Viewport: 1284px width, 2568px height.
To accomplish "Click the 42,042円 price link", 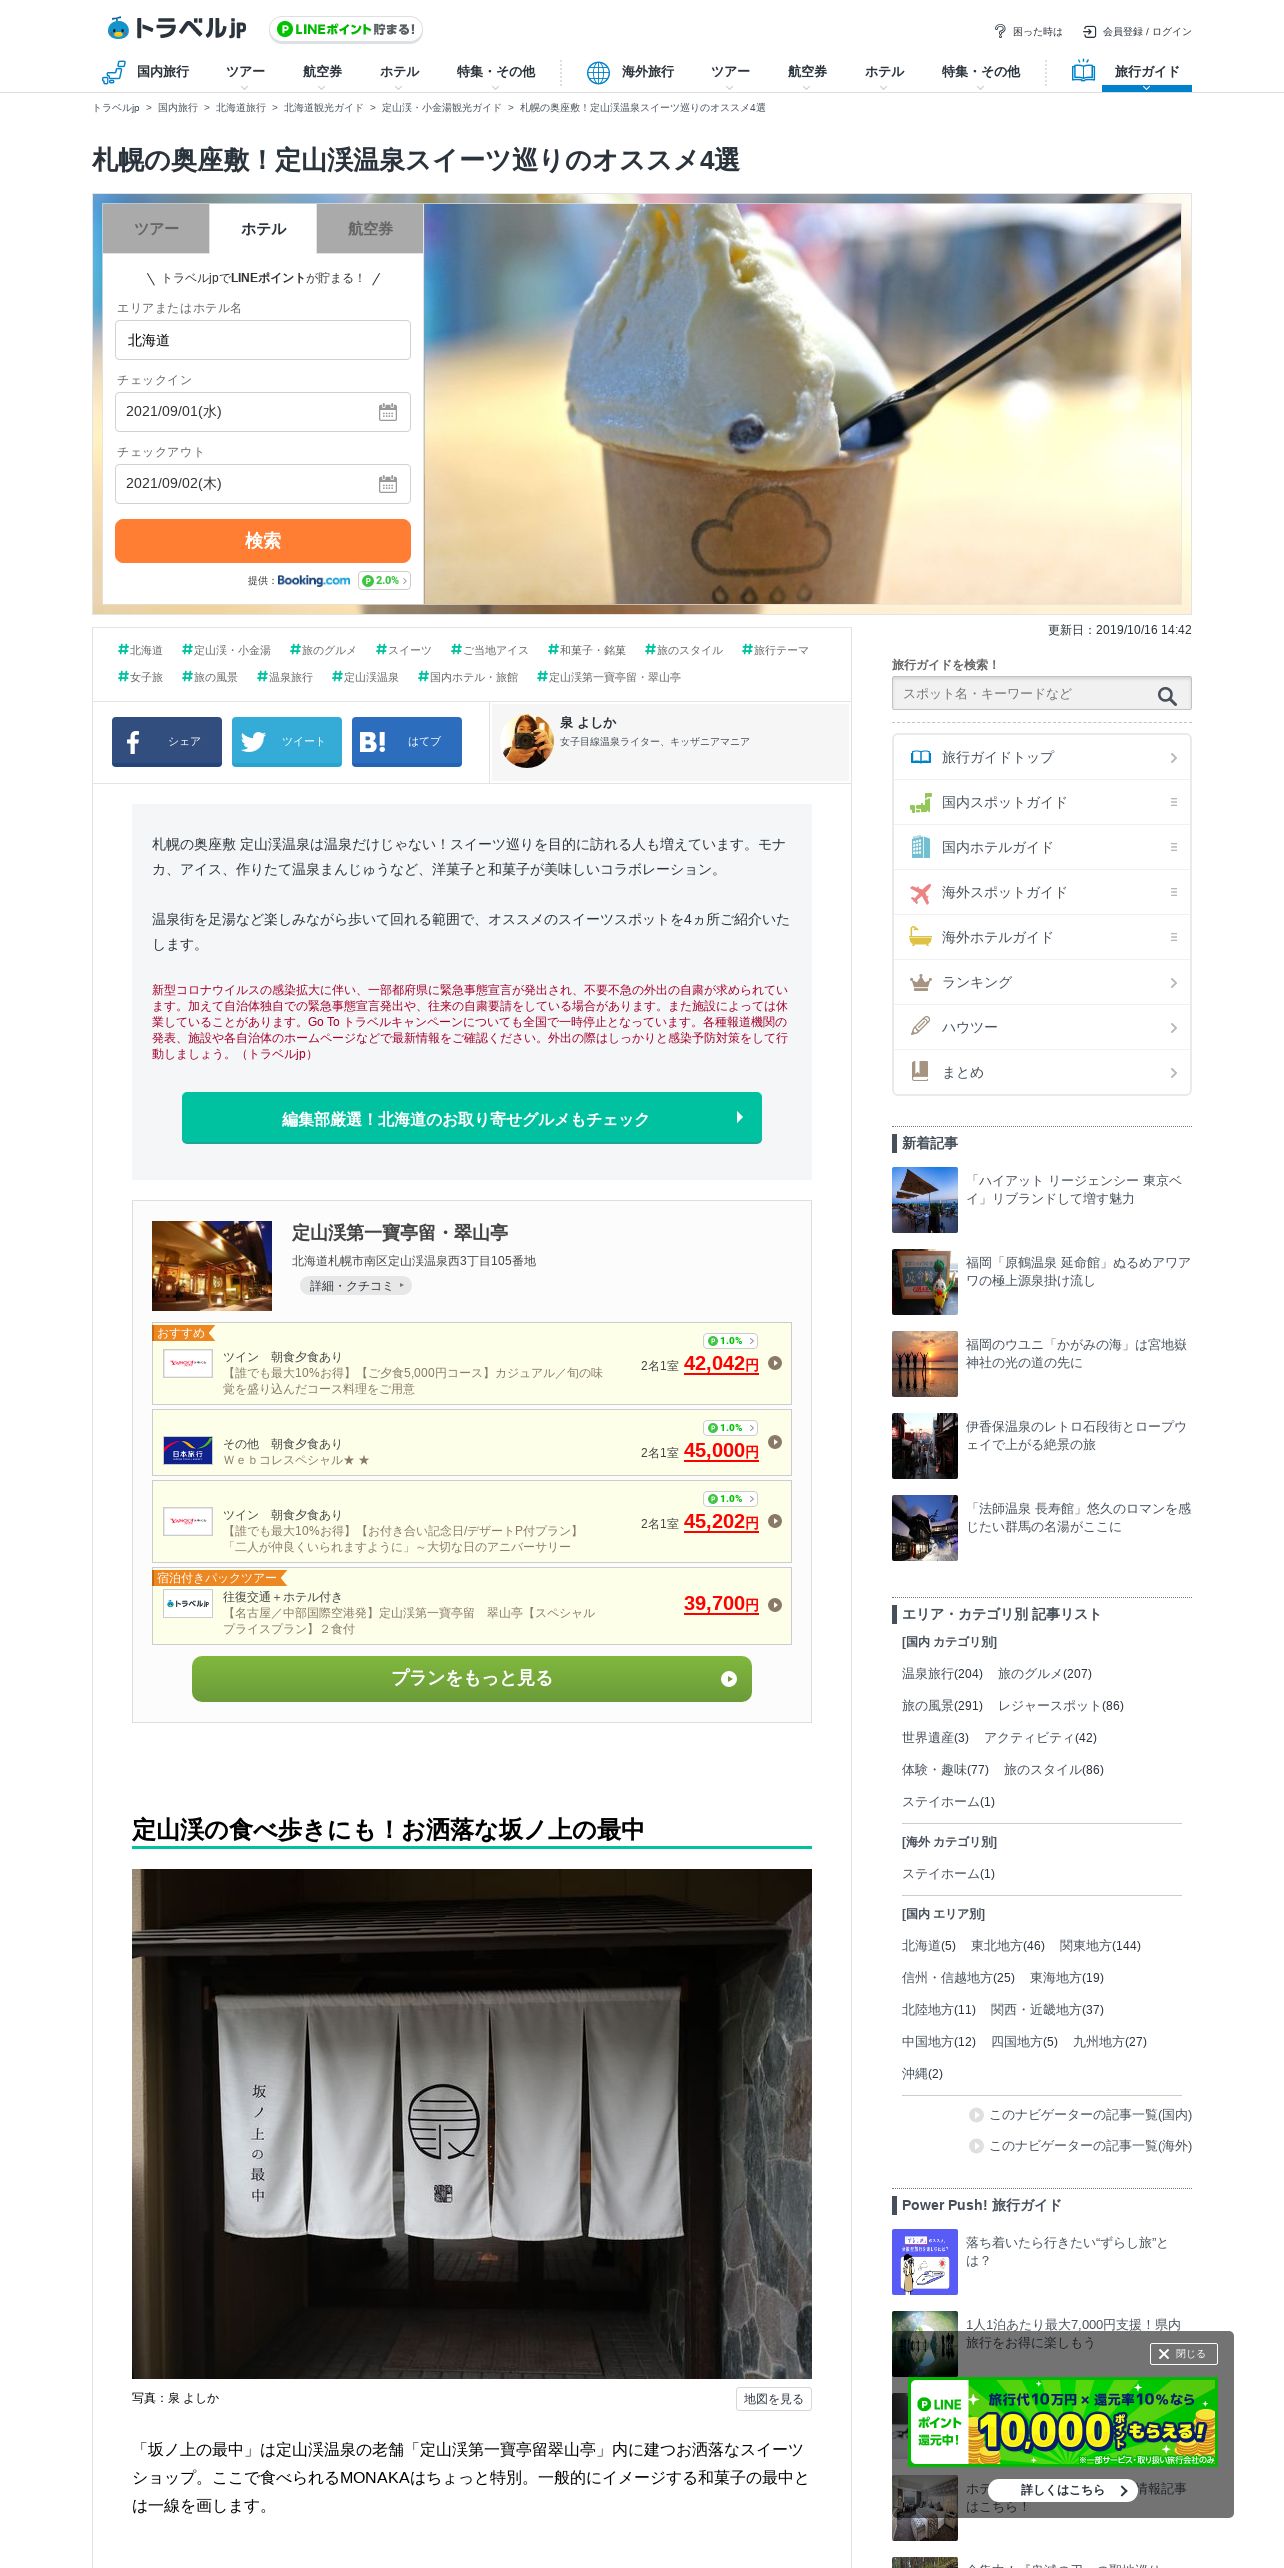I will [x=721, y=1364].
